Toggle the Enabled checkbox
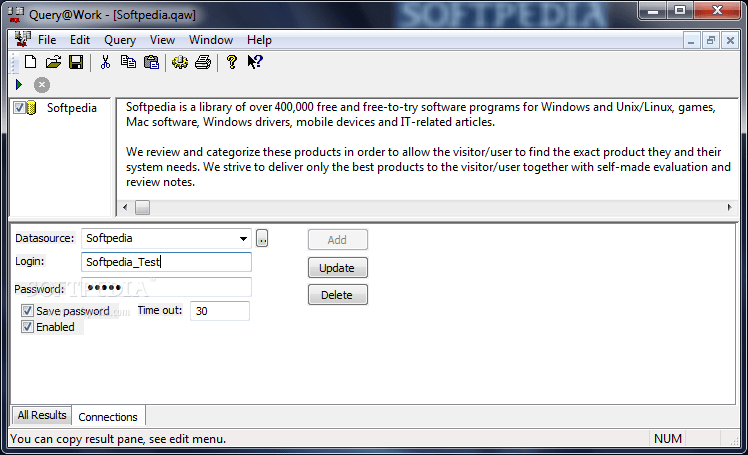Screen dimensions: 748x455 click(27, 327)
